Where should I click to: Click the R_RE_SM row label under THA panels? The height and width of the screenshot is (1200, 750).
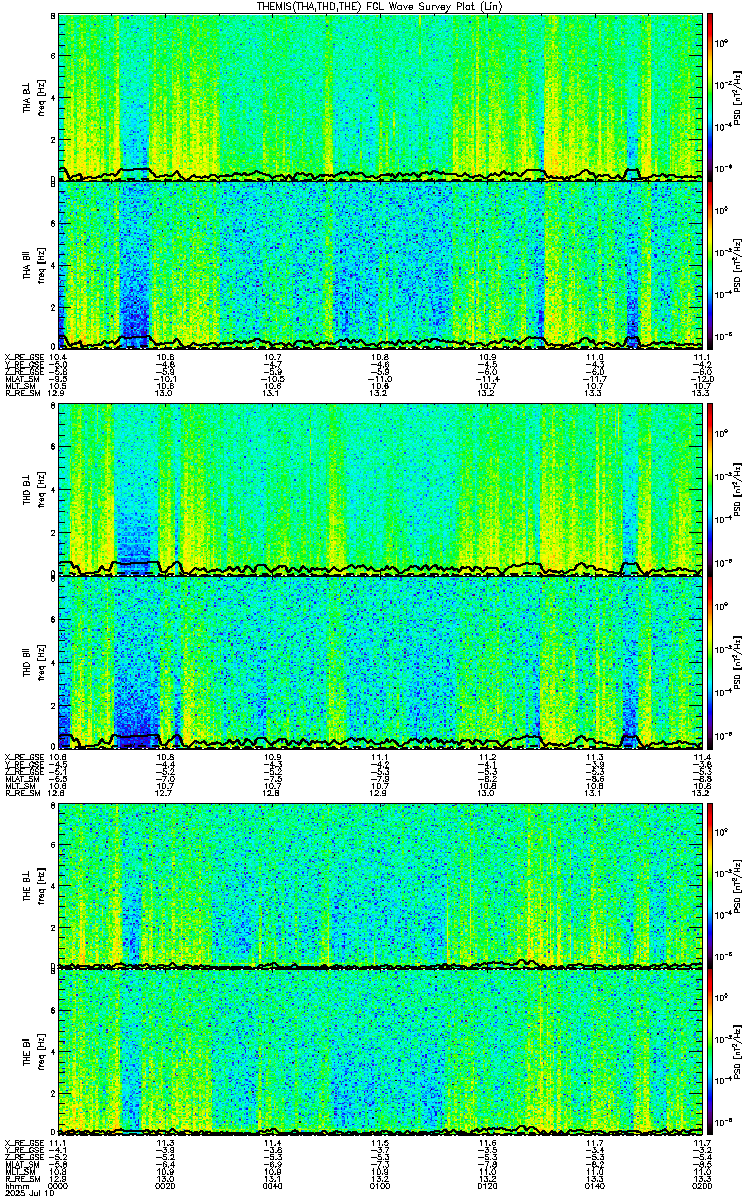21,394
